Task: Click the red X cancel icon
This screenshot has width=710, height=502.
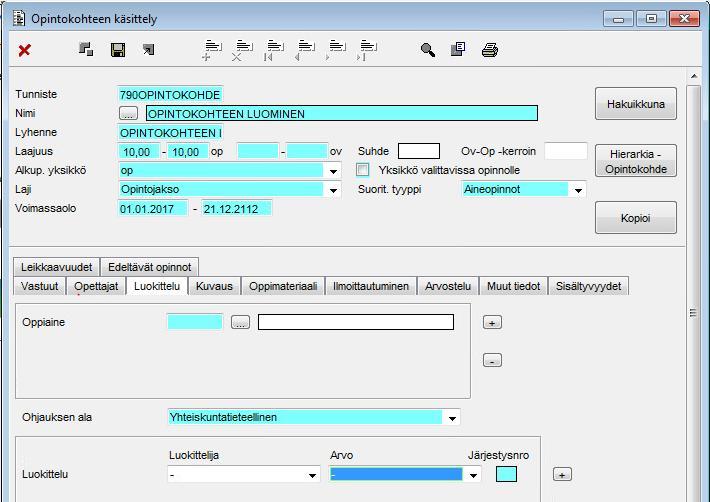Action: (x=24, y=50)
